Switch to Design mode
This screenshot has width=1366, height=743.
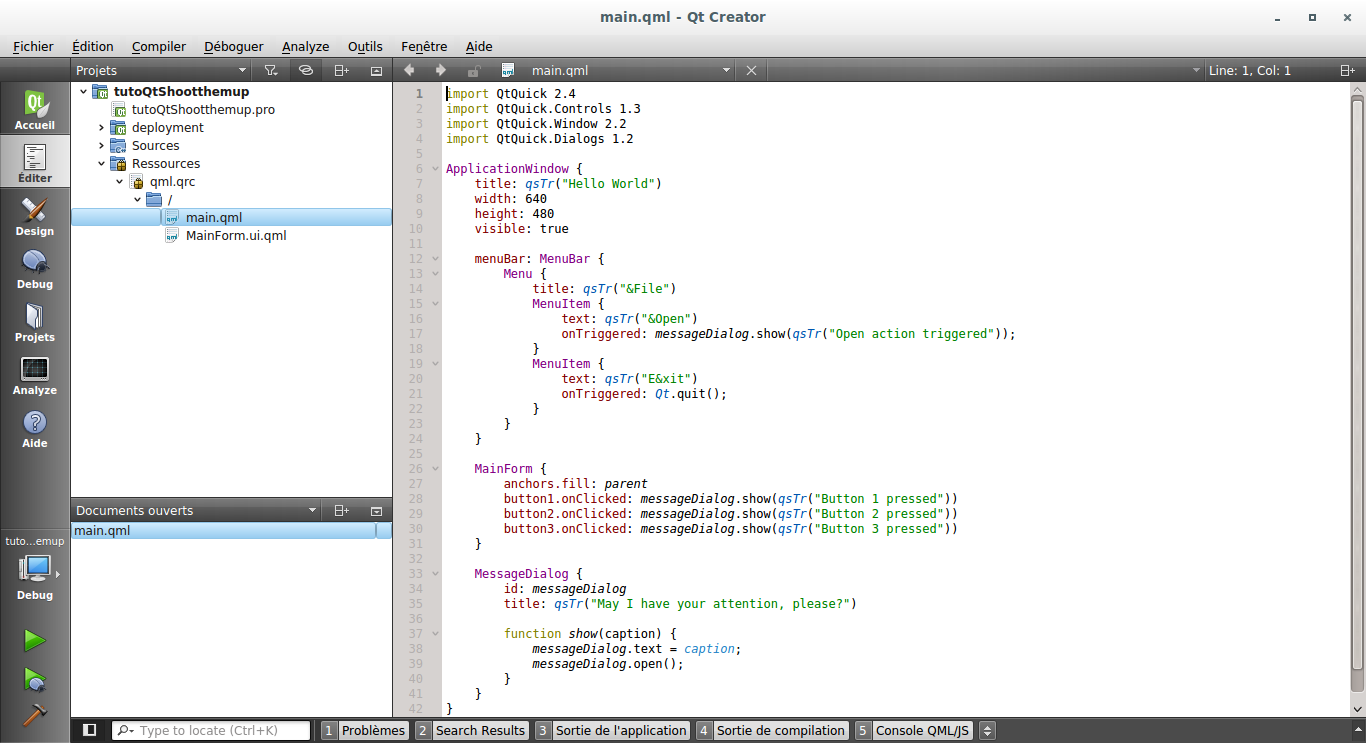(34, 216)
